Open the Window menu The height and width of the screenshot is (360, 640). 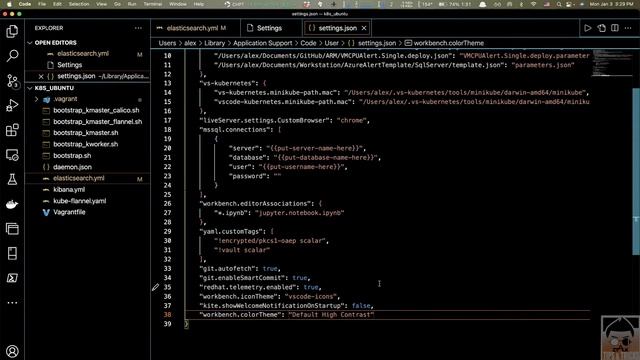tap(178, 4)
